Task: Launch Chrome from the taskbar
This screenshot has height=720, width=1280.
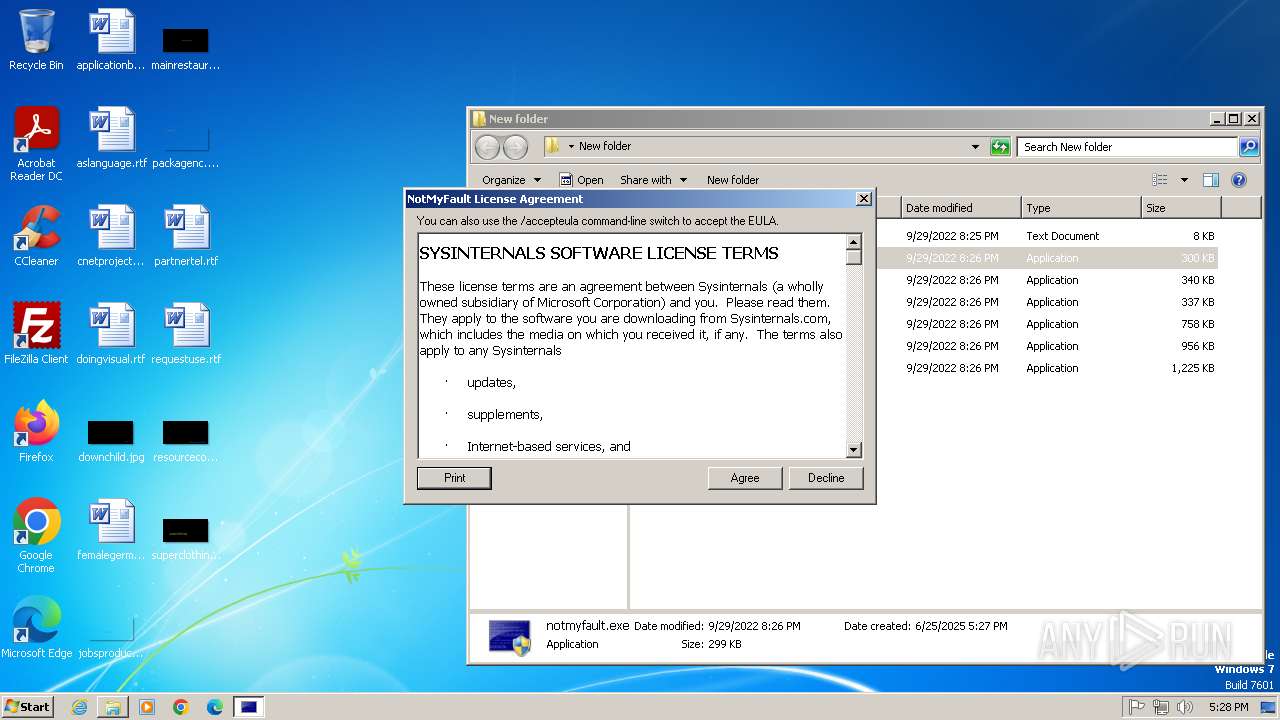Action: click(181, 707)
